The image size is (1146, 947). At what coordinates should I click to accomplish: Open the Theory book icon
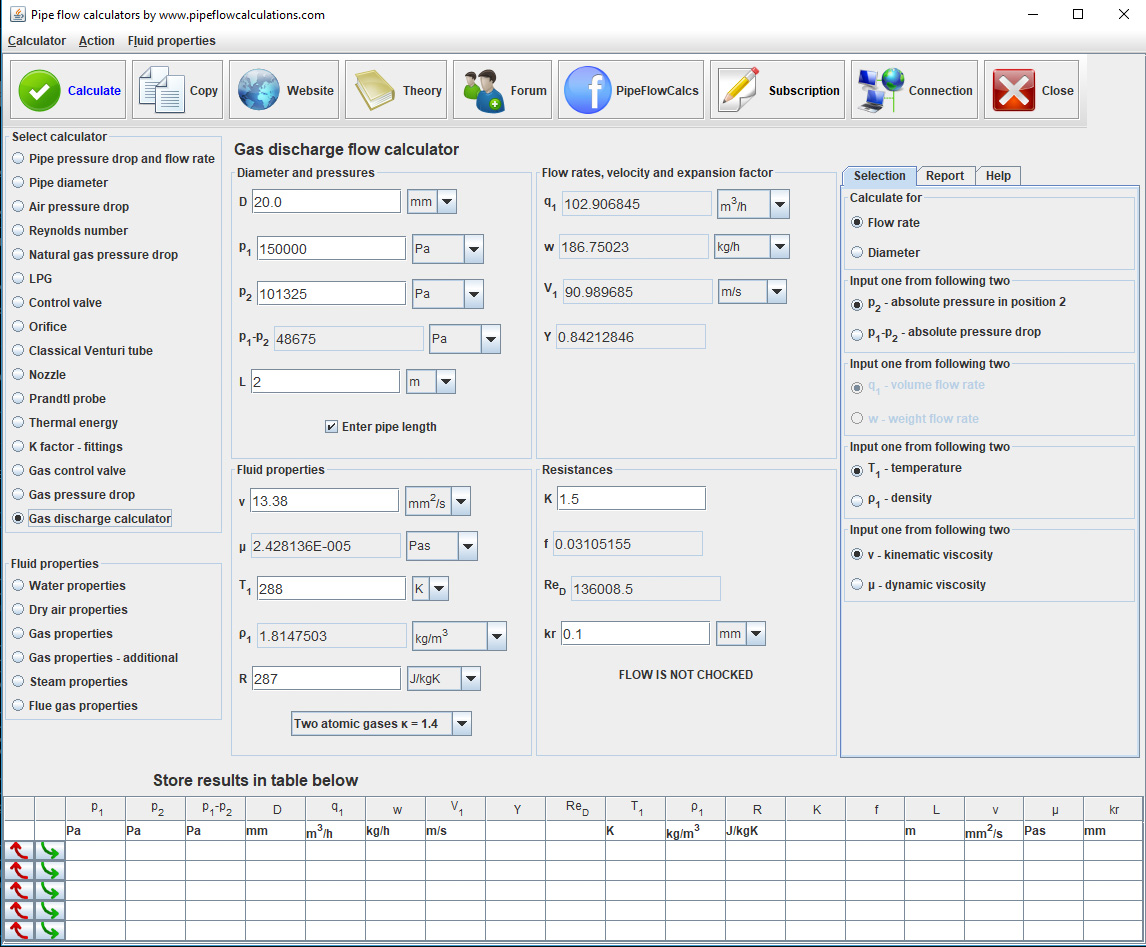(x=374, y=90)
